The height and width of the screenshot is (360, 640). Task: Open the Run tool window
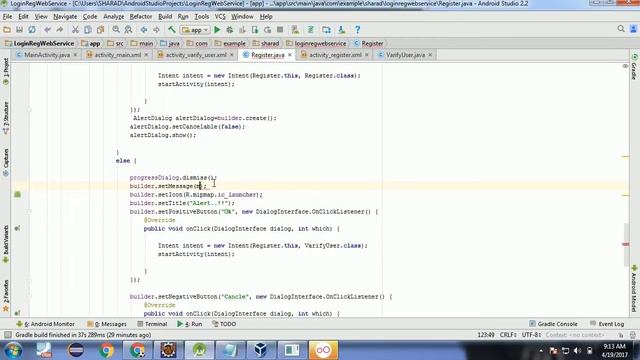[x=190, y=324]
